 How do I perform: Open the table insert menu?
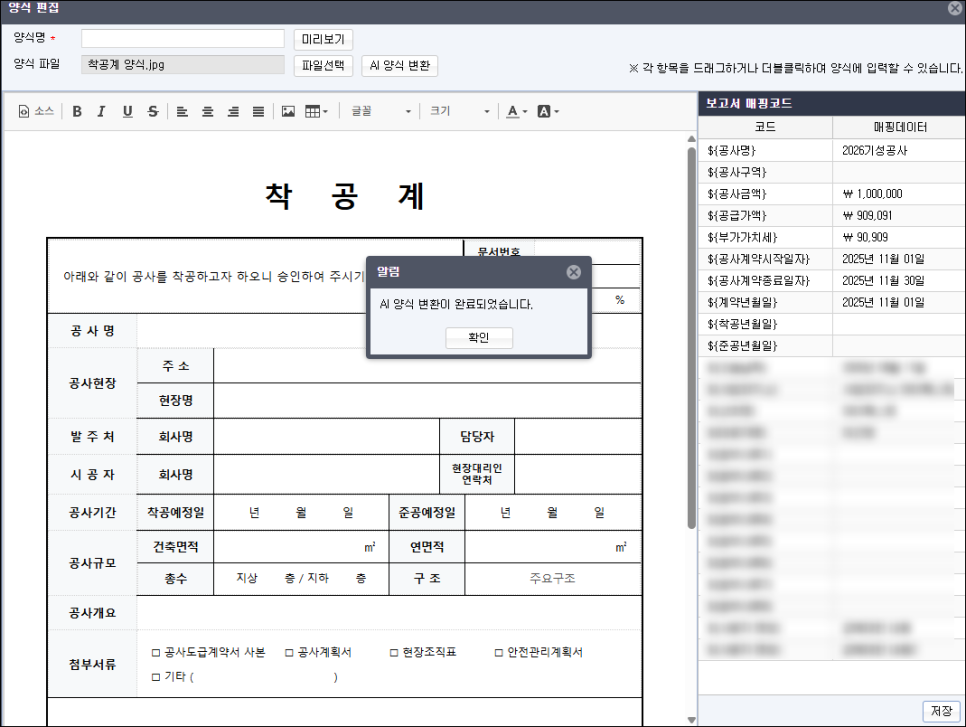pos(317,112)
